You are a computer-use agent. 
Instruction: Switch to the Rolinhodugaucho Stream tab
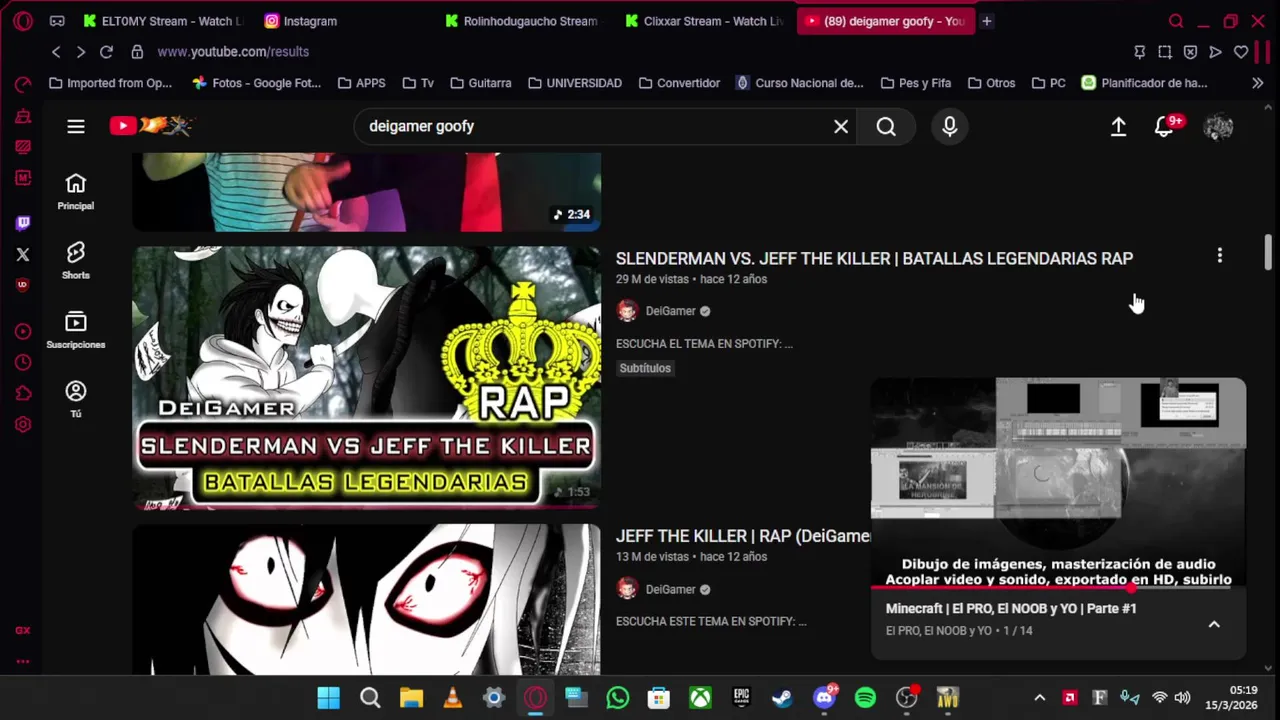click(524, 21)
